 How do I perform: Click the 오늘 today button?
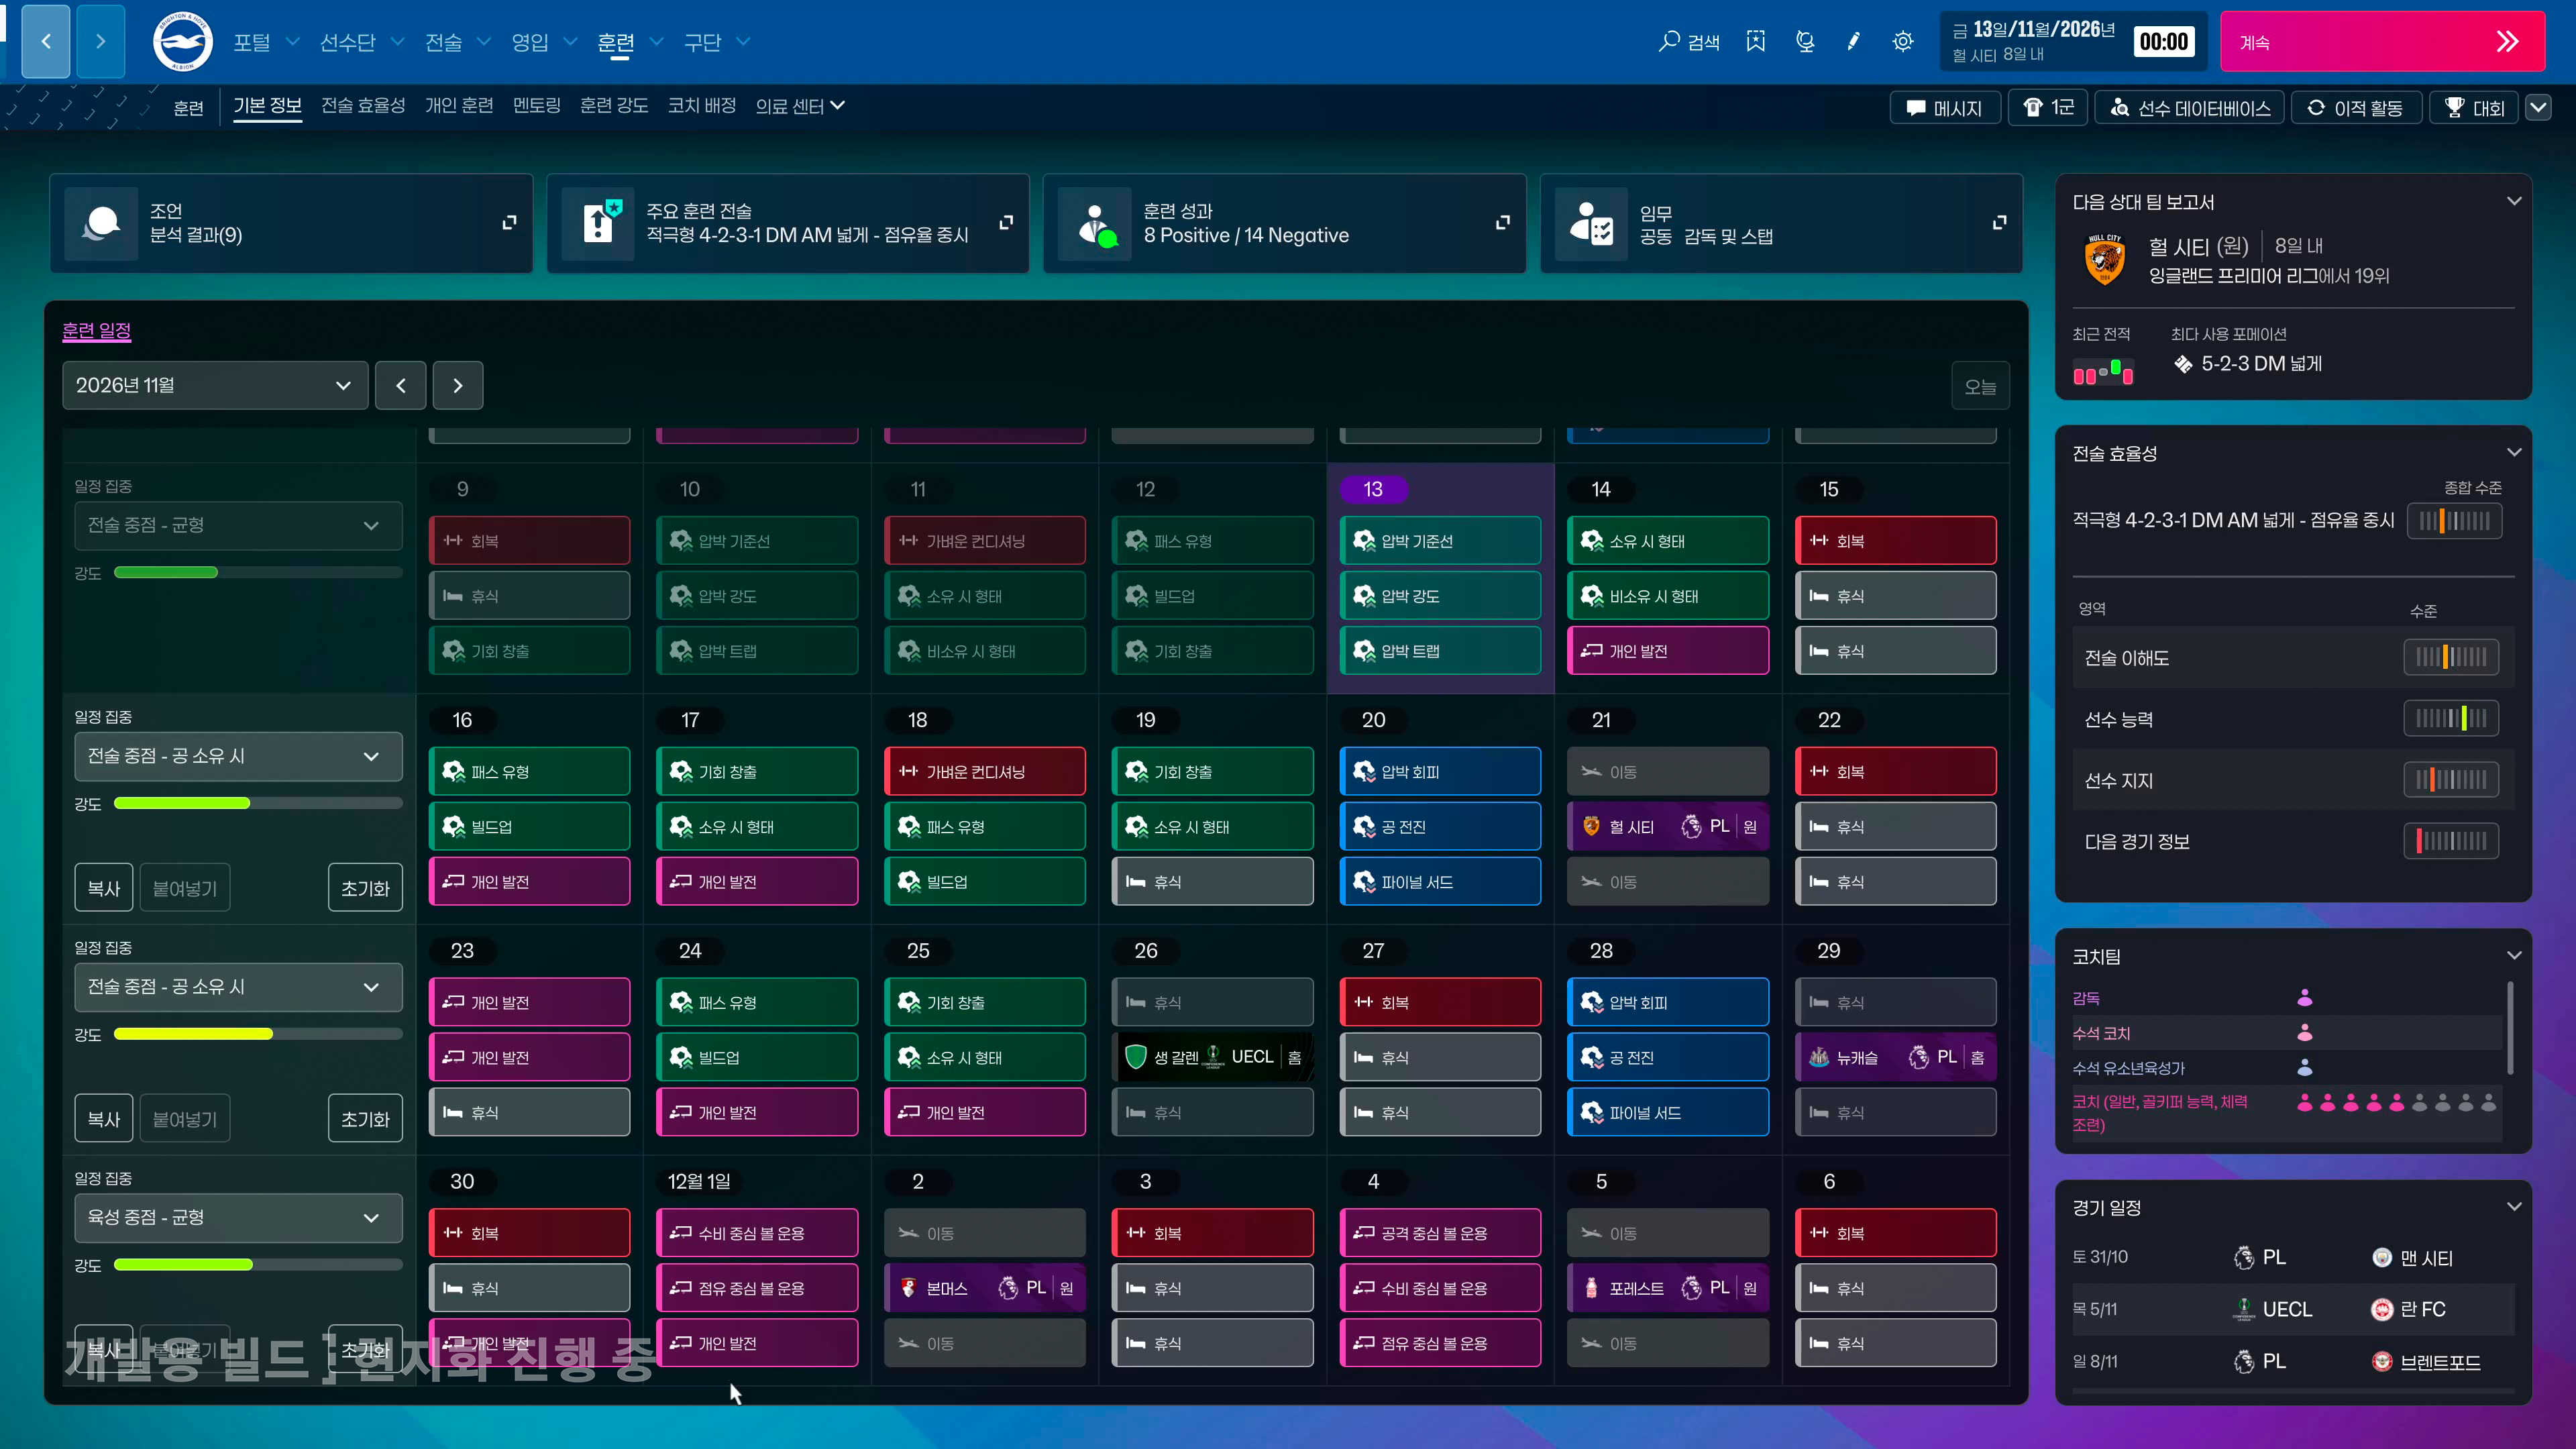[x=1980, y=386]
